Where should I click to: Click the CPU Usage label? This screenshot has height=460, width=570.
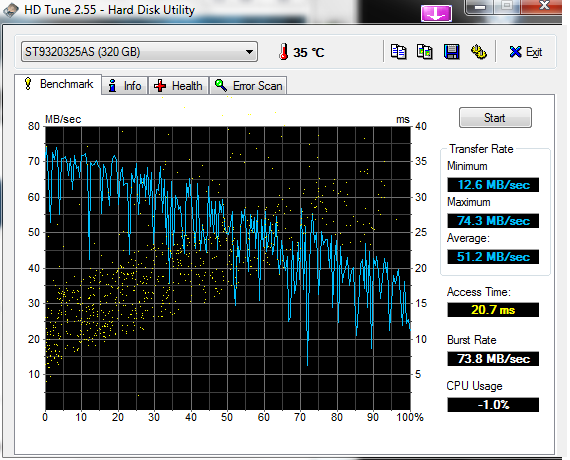pyautogui.click(x=474, y=386)
